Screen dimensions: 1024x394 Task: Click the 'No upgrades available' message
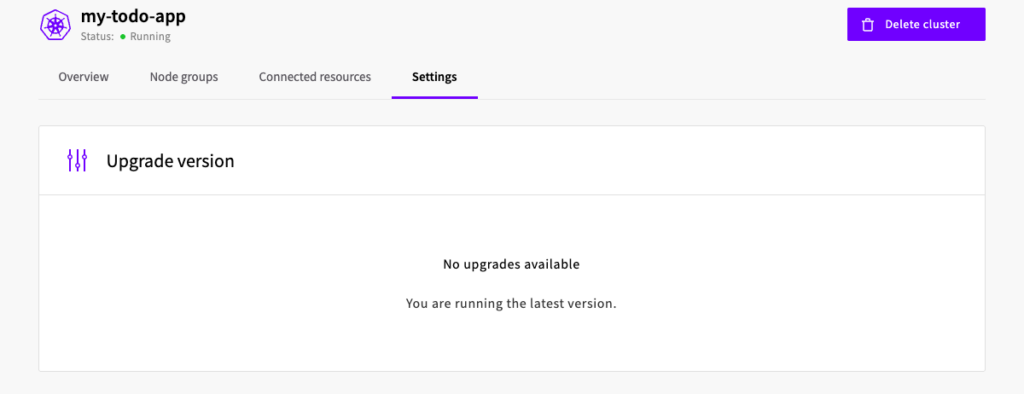511,265
